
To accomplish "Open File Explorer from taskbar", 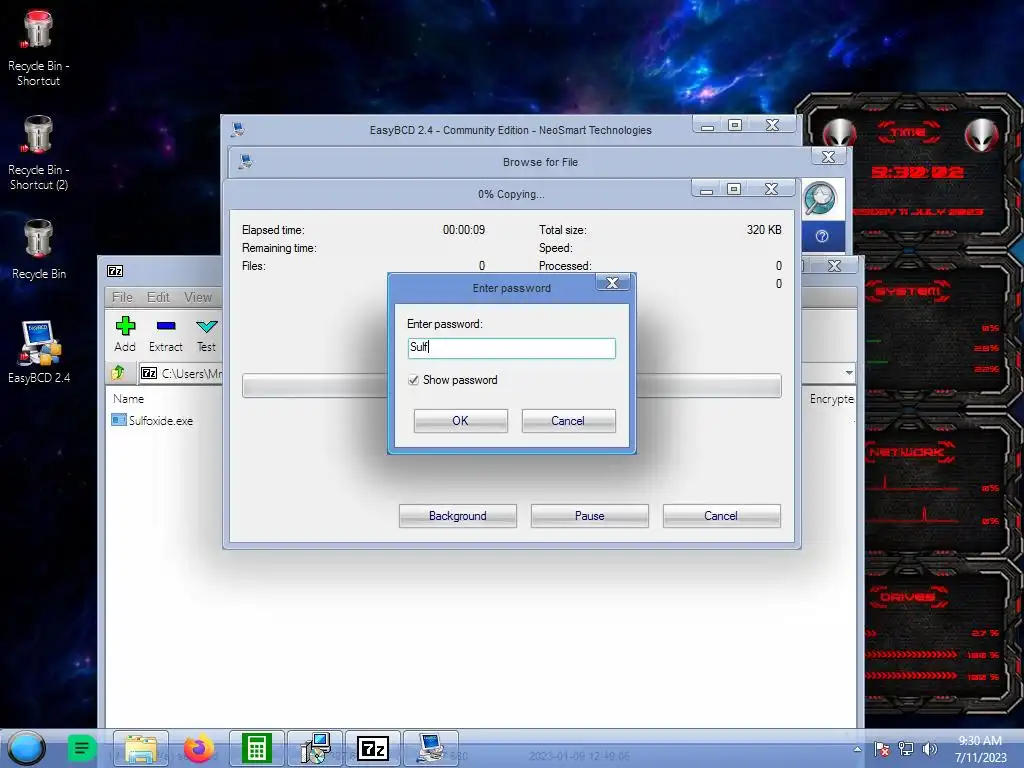I will (x=140, y=748).
